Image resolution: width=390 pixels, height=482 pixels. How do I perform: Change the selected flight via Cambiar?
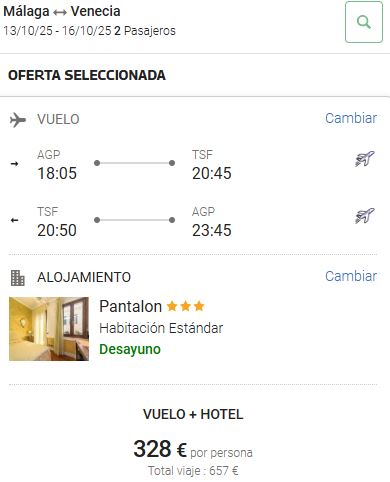point(351,118)
